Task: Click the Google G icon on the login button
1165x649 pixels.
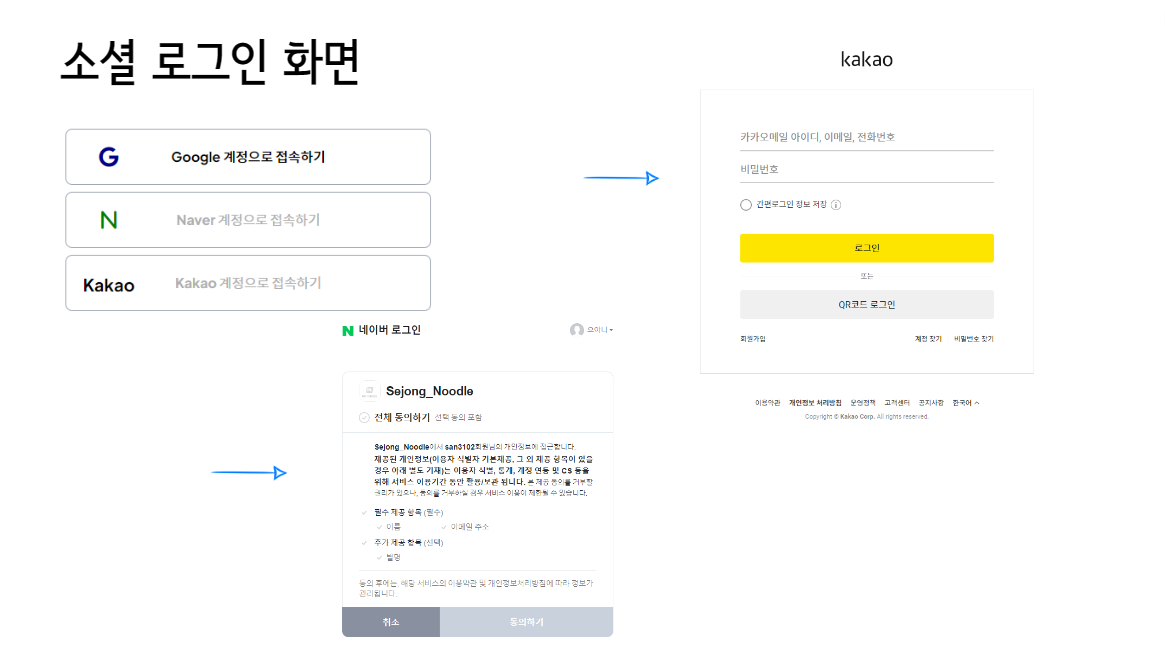Action: (x=110, y=156)
